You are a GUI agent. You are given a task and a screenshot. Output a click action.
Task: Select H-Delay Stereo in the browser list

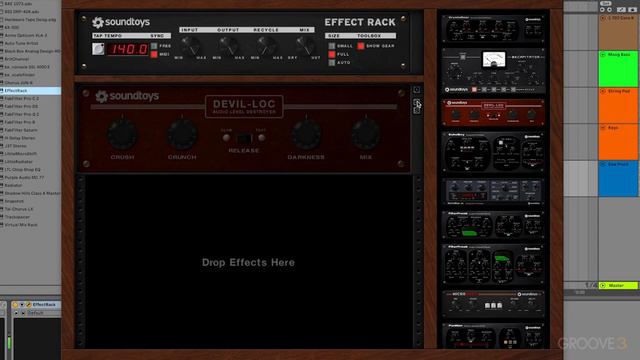(x=31, y=138)
